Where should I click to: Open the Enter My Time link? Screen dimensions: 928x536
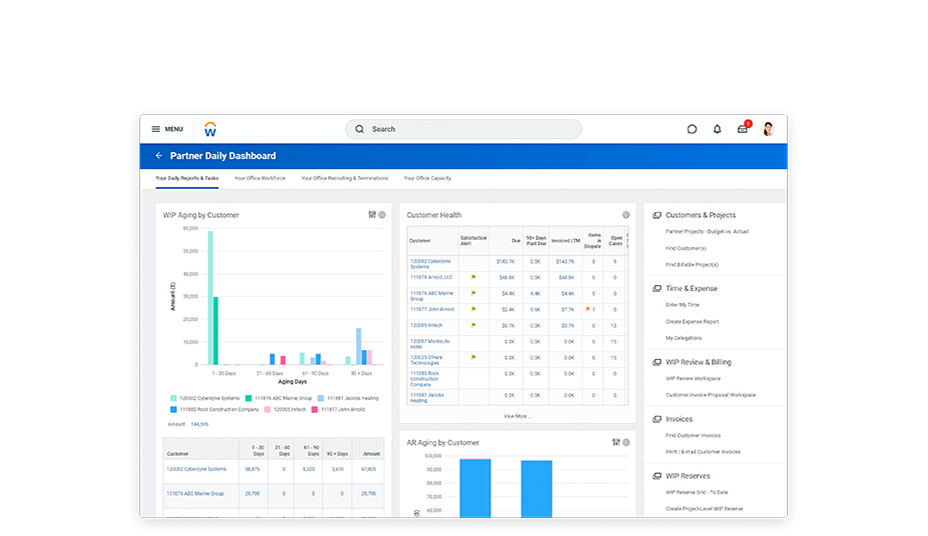click(x=683, y=305)
